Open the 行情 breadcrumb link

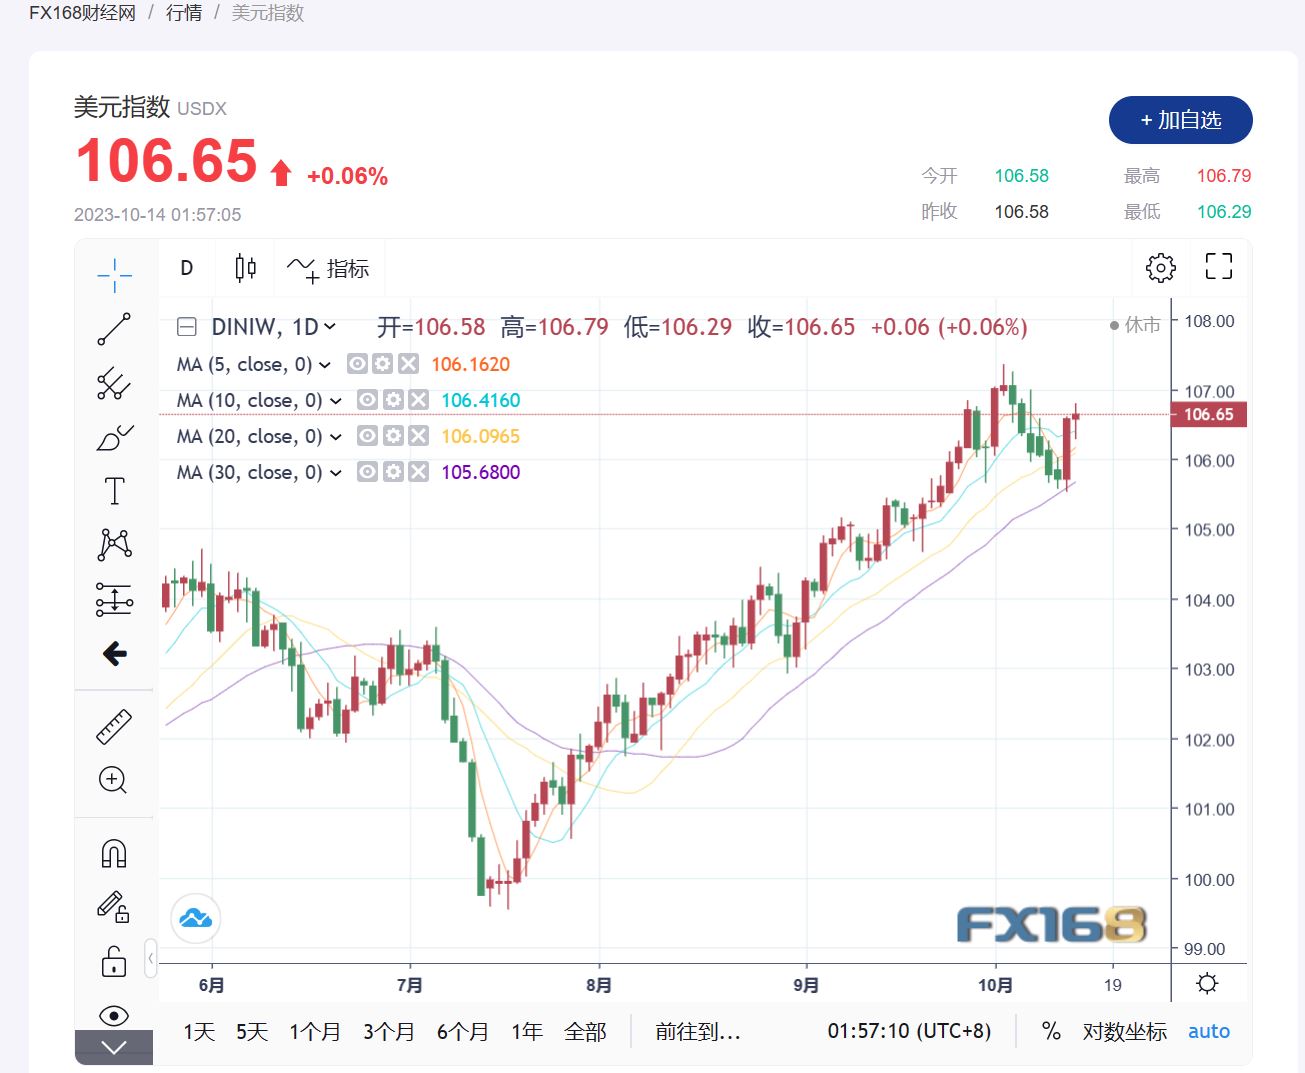184,13
